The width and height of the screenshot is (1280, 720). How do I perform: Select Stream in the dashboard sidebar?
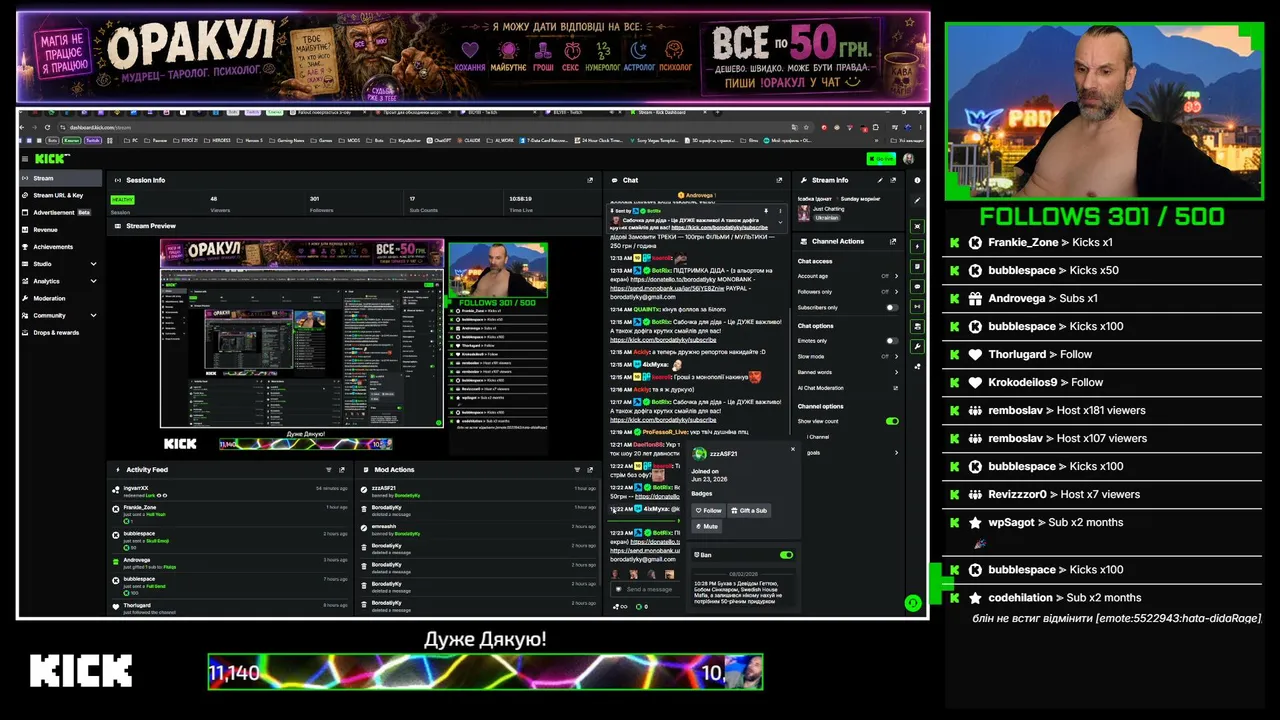[61, 178]
